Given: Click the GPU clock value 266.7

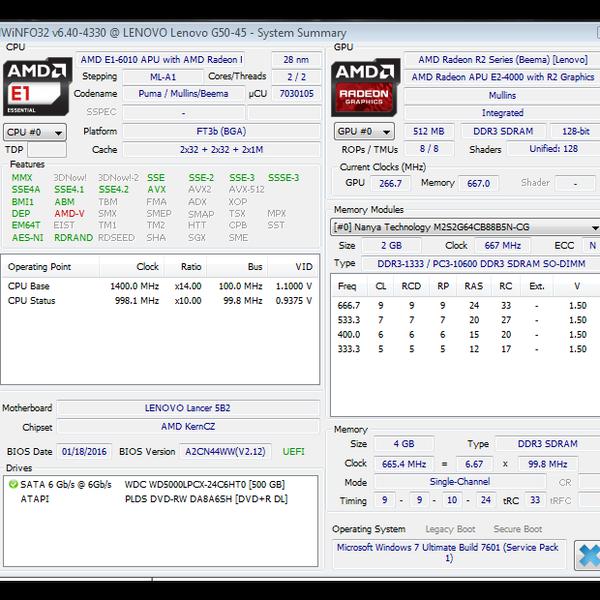Looking at the screenshot, I should pyautogui.click(x=390, y=184).
